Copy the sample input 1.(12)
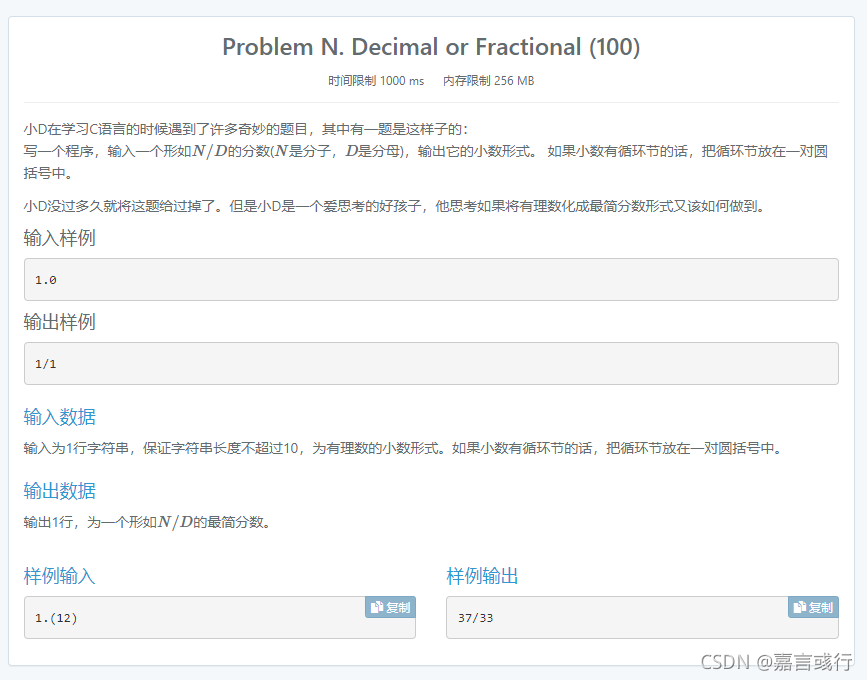This screenshot has width=867, height=680. pos(390,607)
